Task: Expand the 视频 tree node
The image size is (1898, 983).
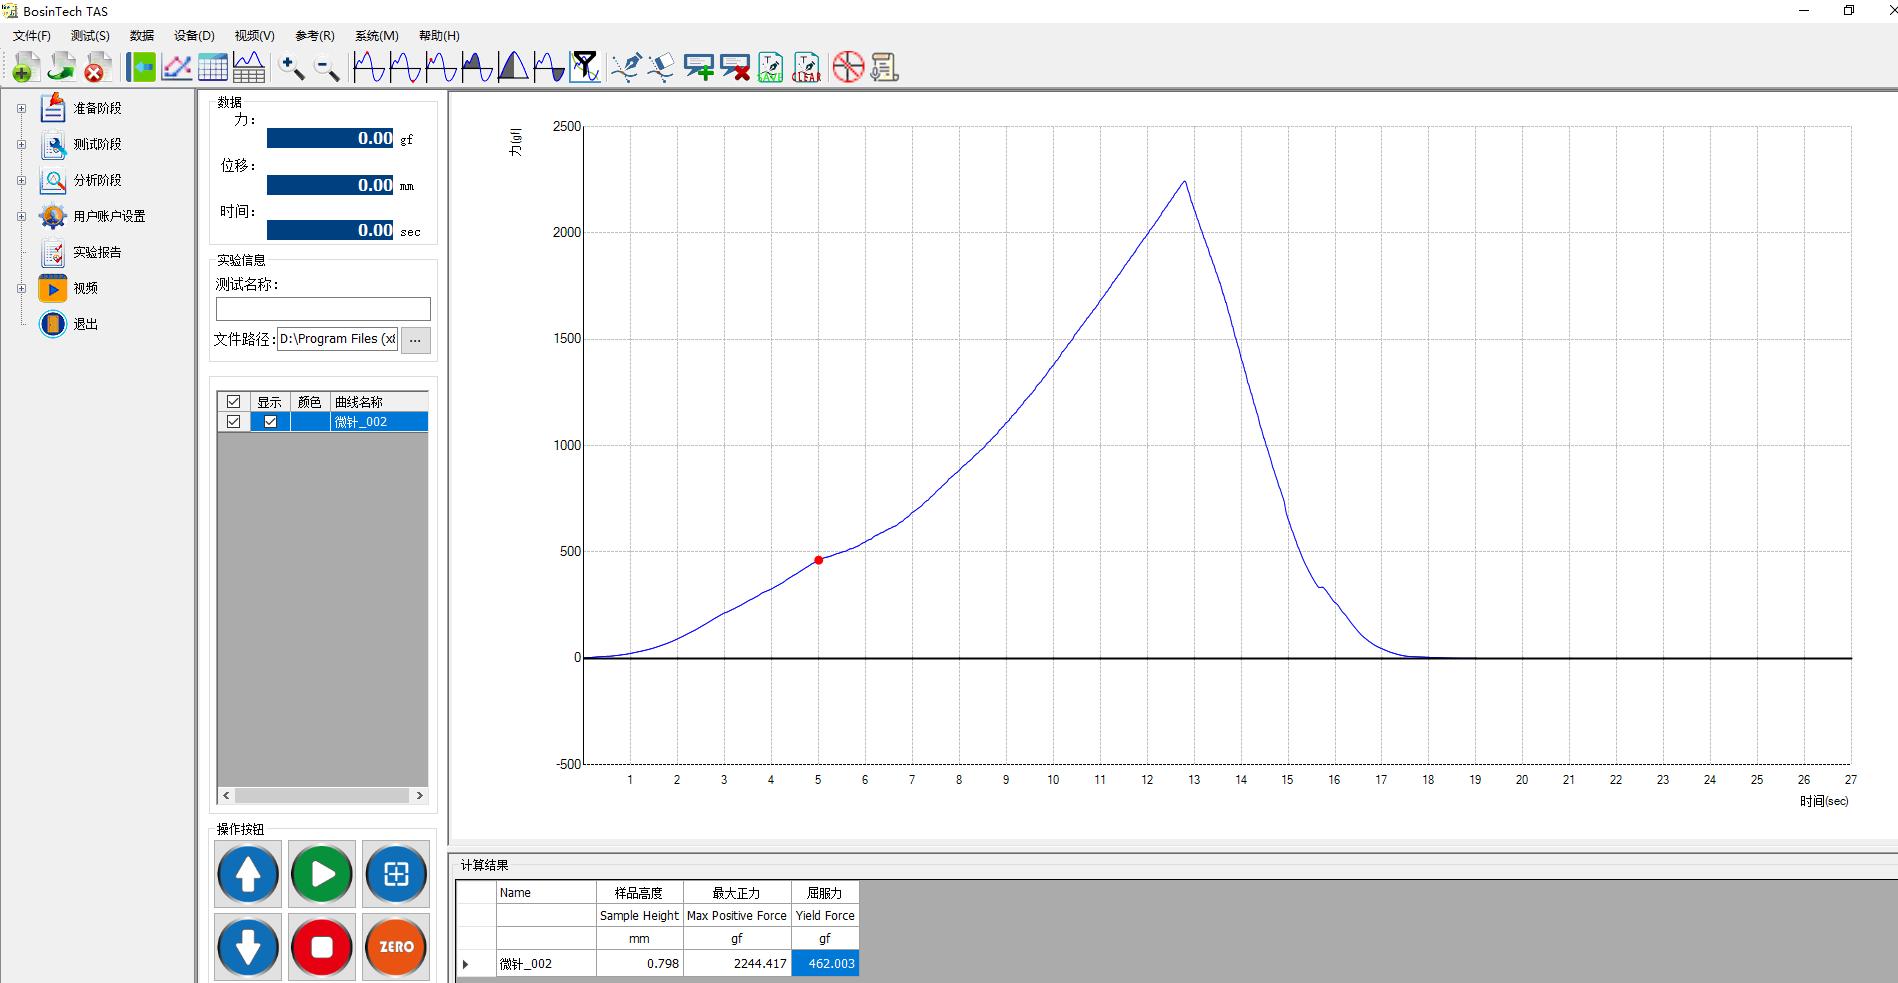Action: pos(21,288)
